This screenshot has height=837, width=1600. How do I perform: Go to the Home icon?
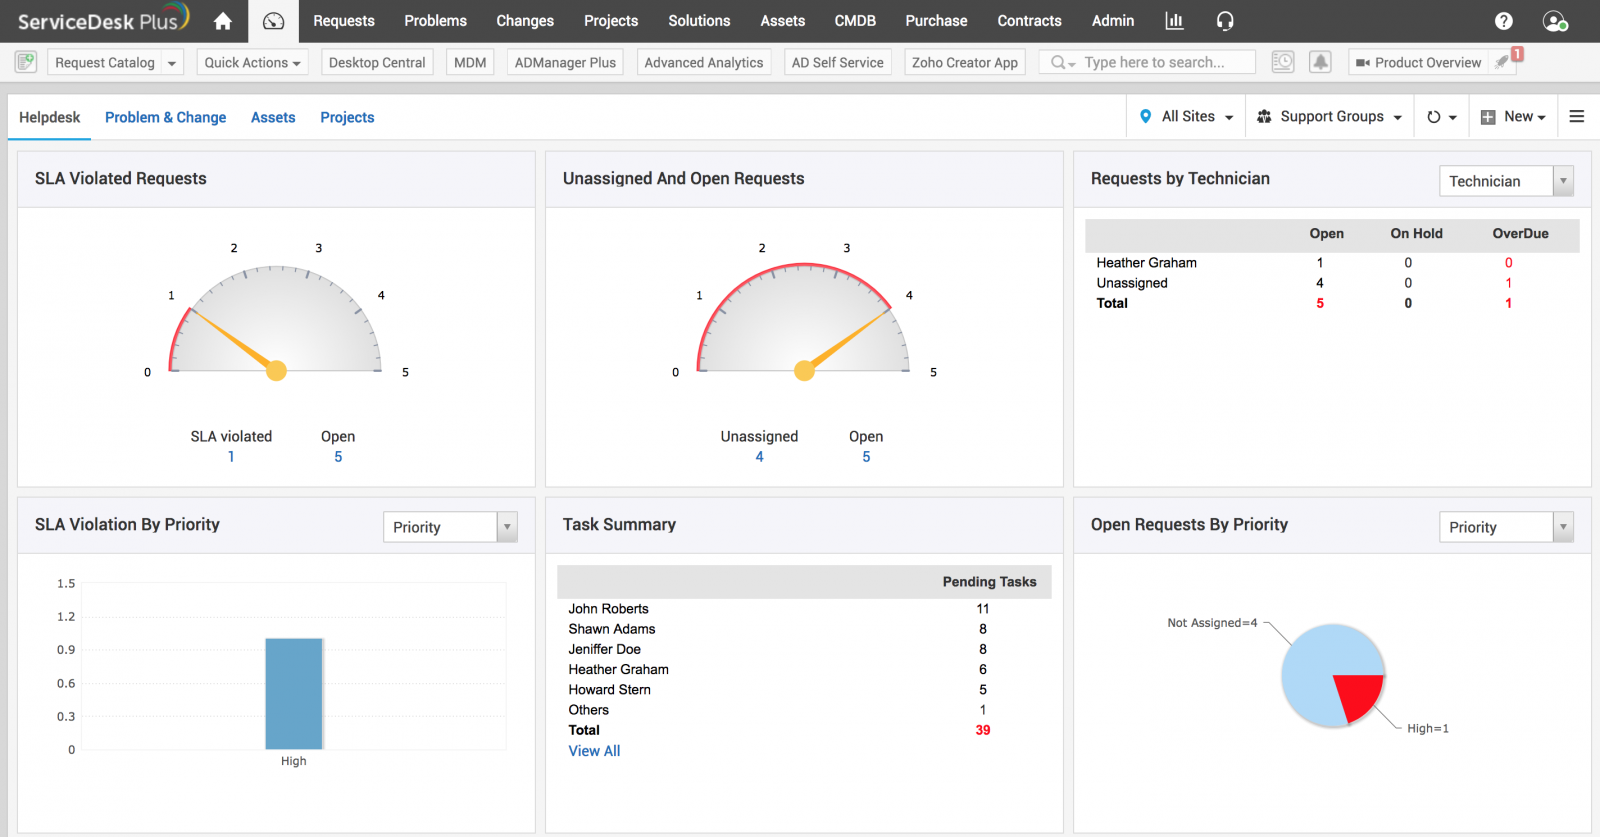point(223,21)
